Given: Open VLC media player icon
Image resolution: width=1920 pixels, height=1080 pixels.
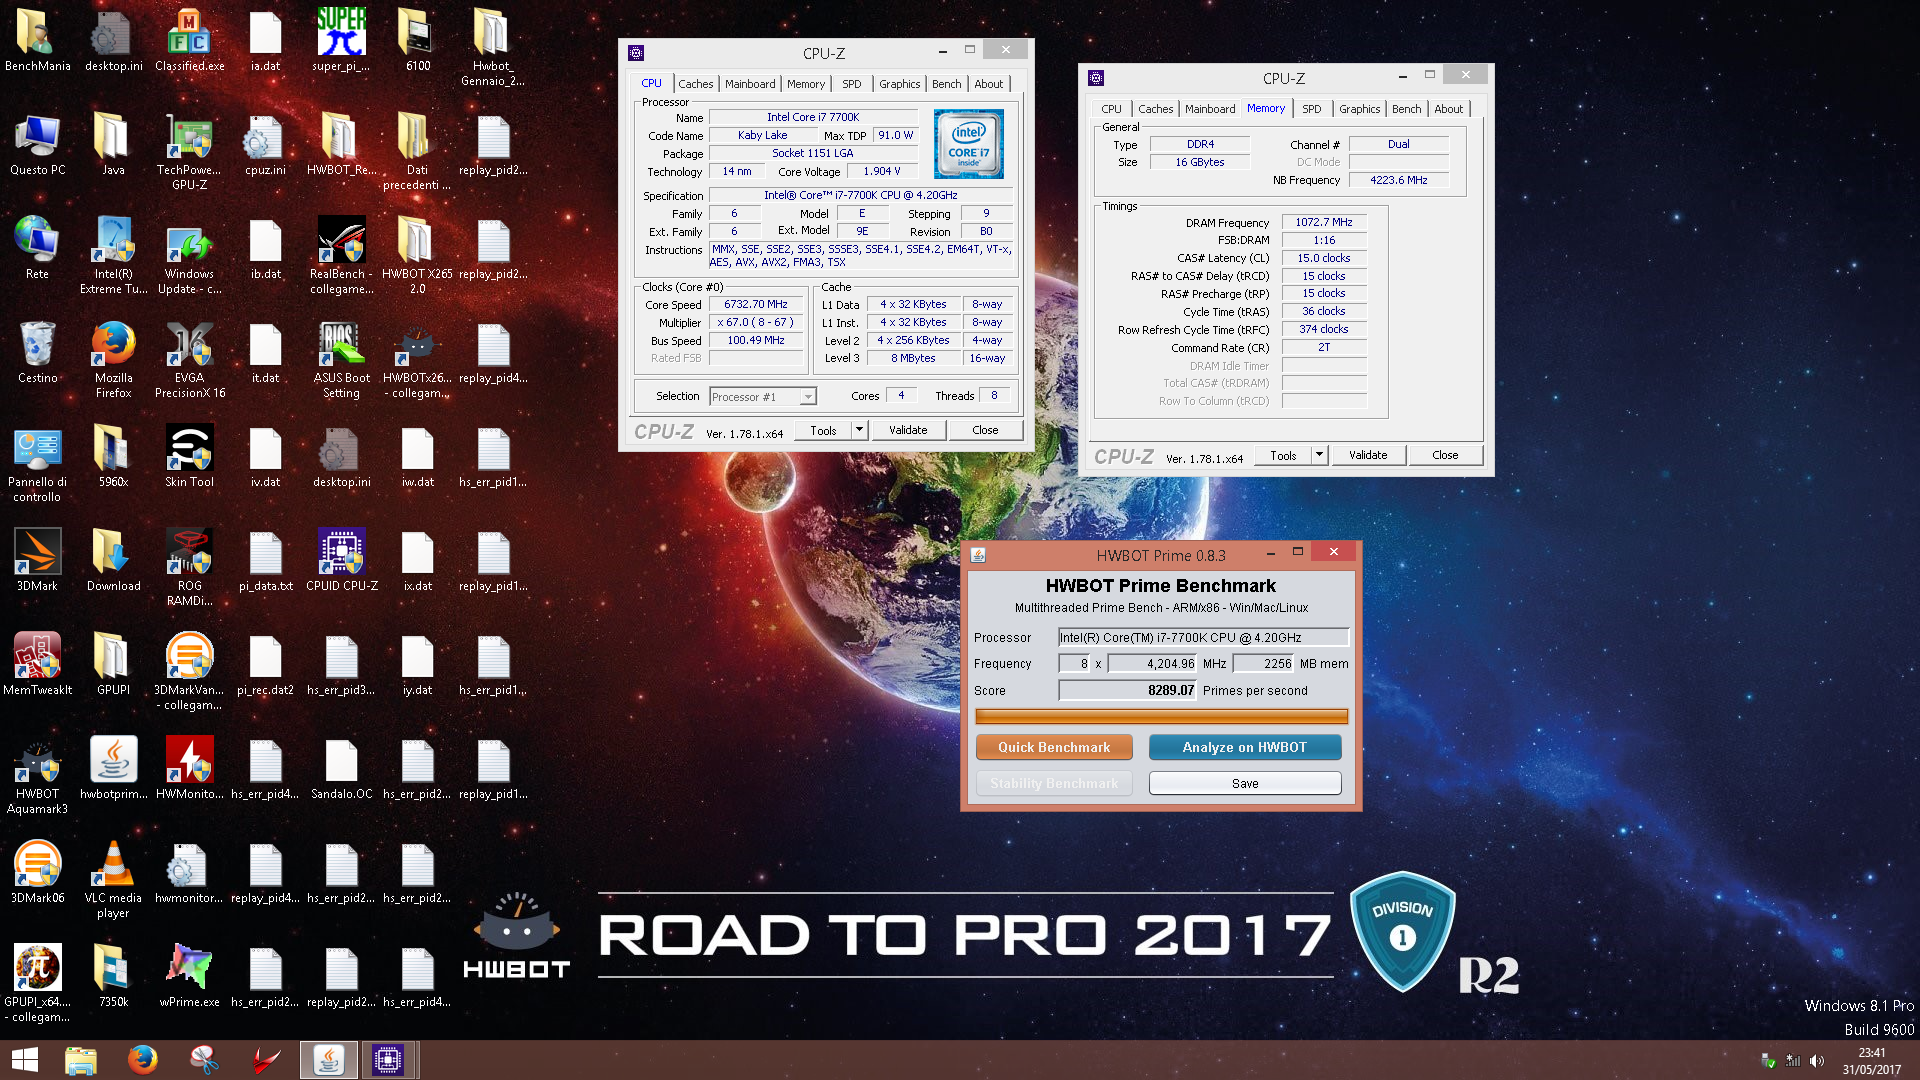Looking at the screenshot, I should click(113, 879).
